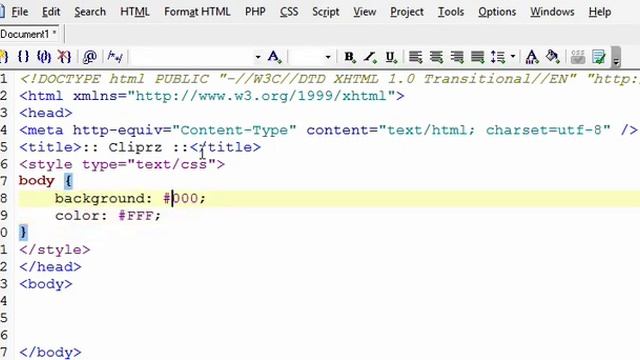The width and height of the screenshot is (640, 360).
Task: Click the greyed CSS checker icon
Action: tap(578, 57)
